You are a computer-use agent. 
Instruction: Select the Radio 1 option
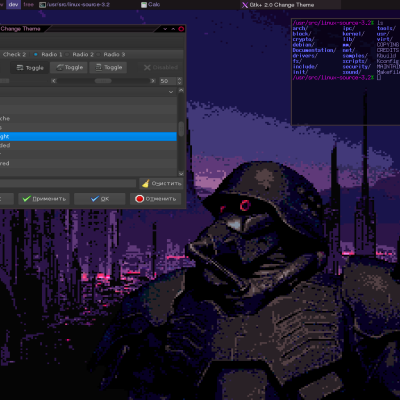point(48,54)
